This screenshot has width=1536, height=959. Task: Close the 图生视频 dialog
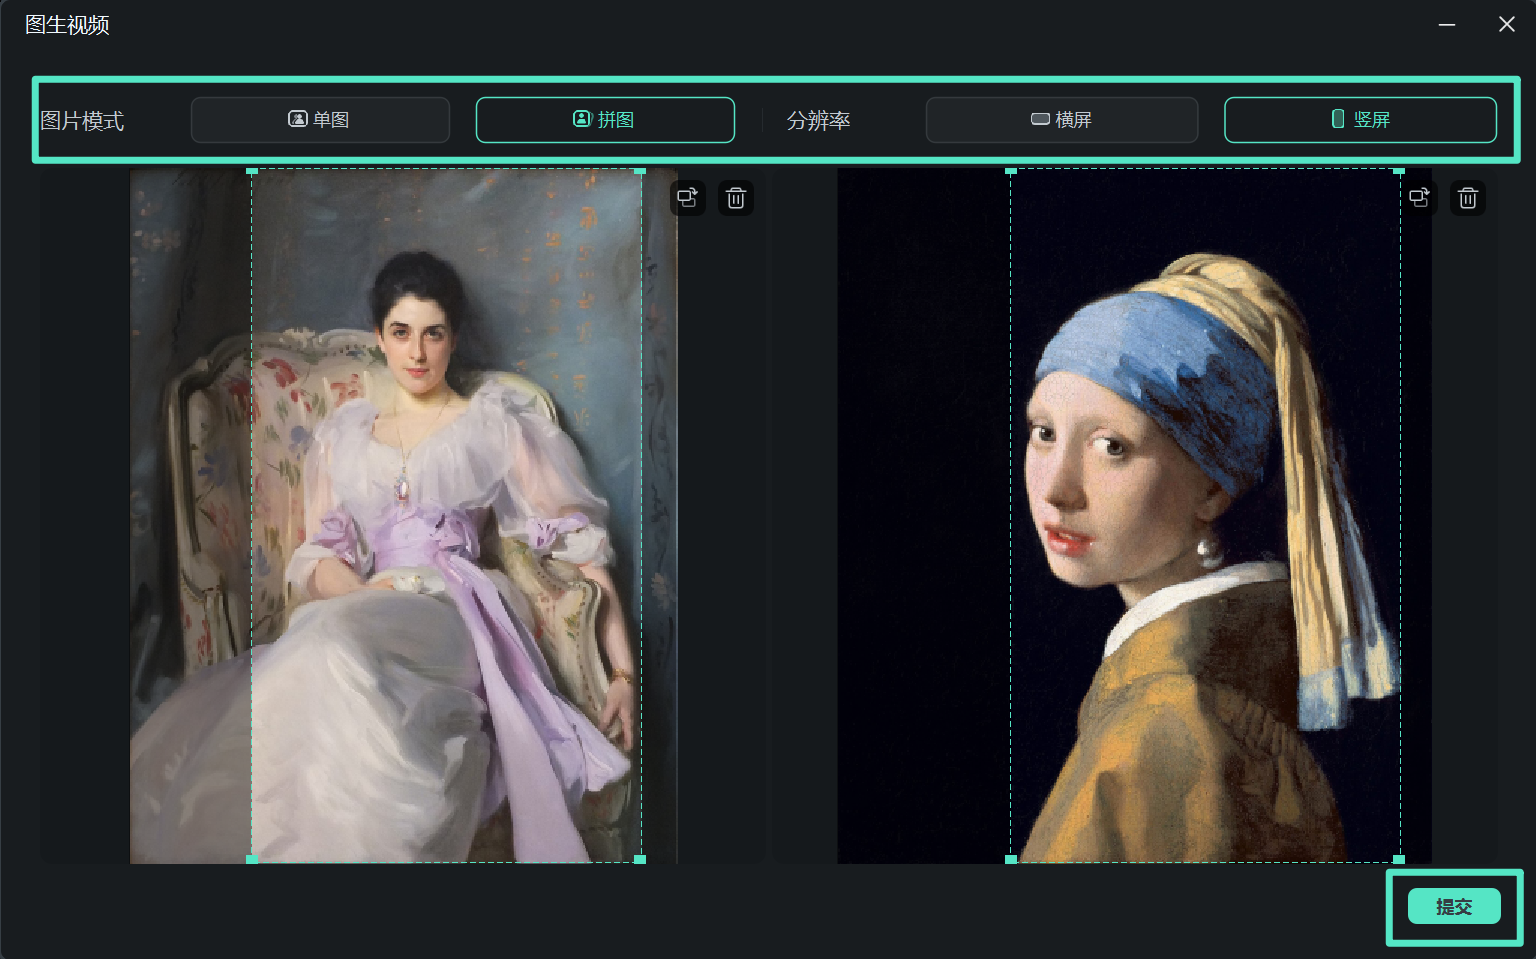[x=1507, y=25]
